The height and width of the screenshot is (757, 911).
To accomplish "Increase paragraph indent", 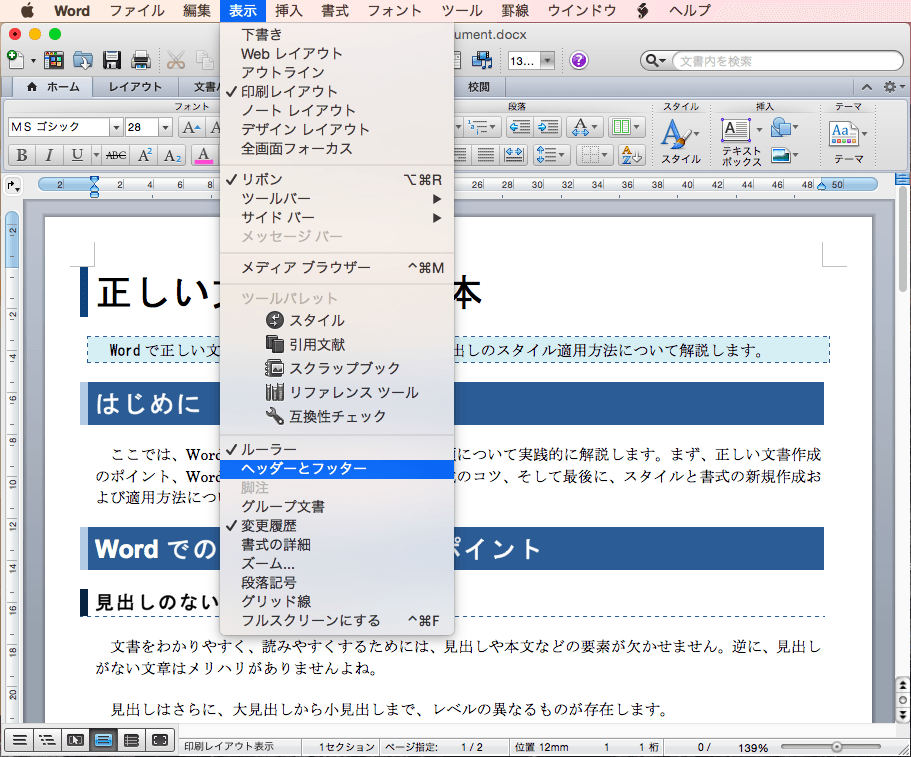I will 548,127.
